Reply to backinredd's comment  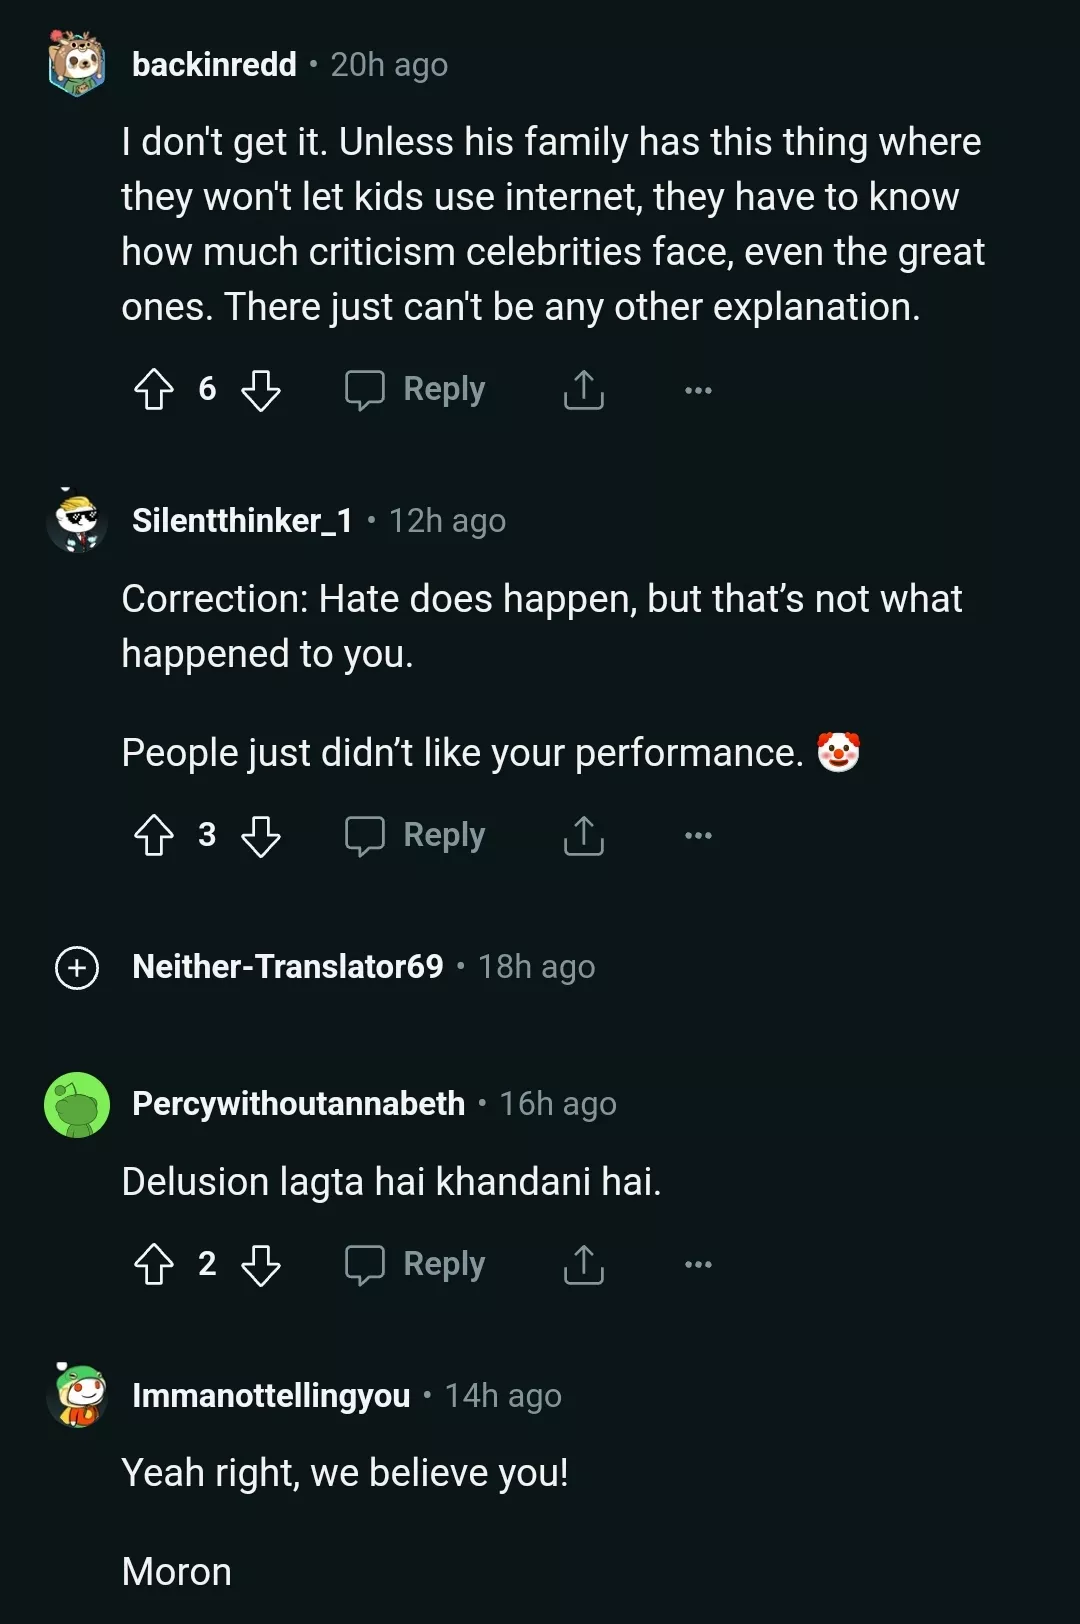coord(416,389)
